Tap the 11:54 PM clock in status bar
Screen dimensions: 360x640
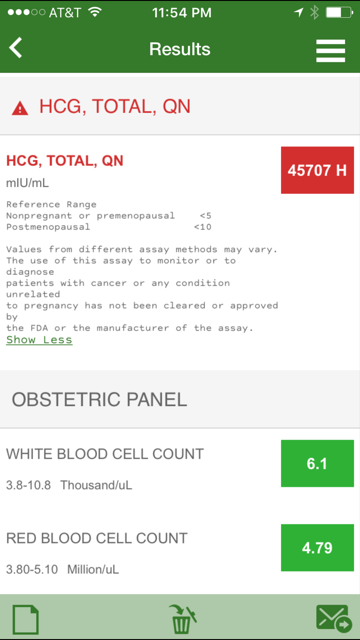click(x=182, y=13)
